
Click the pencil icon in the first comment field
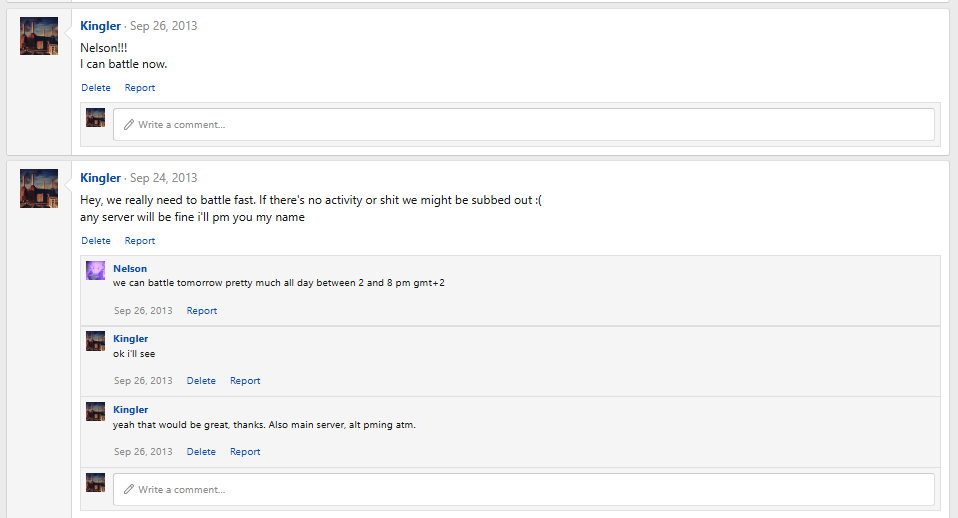point(129,125)
